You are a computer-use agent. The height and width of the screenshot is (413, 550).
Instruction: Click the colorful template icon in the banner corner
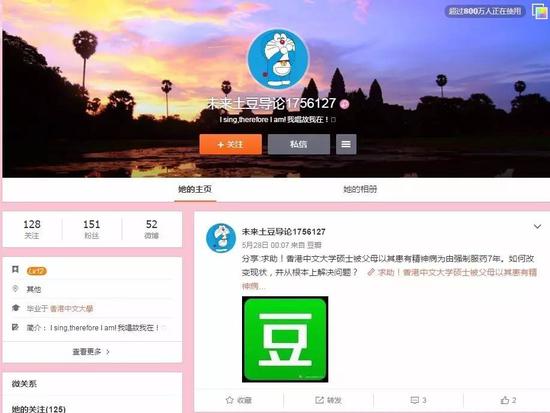pyautogui.click(x=539, y=11)
